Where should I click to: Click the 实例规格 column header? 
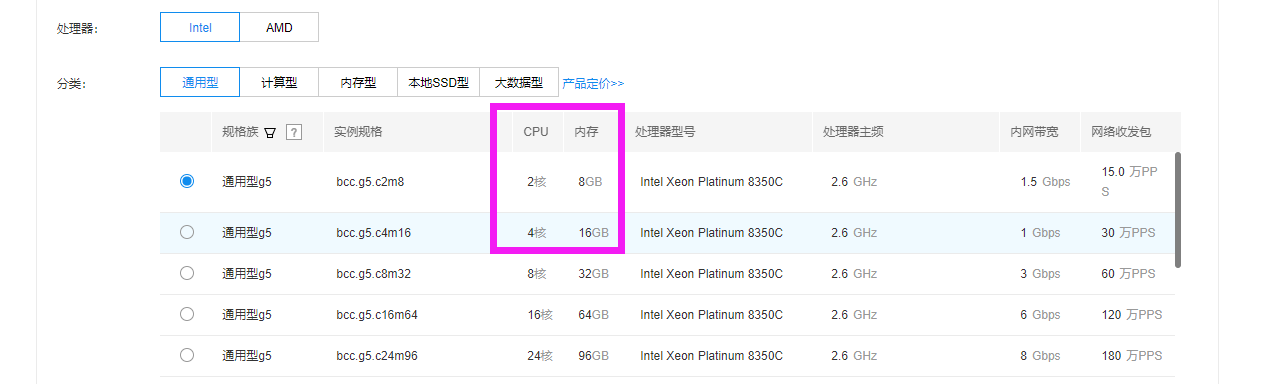point(358,132)
